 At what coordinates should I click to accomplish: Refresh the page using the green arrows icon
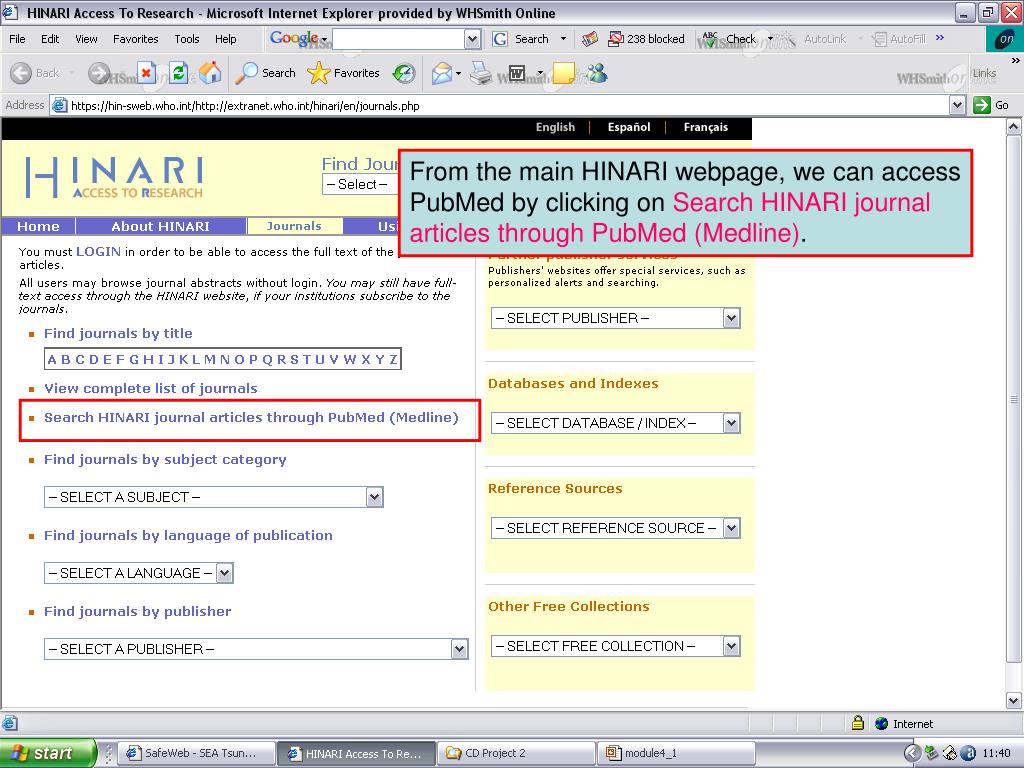tap(179, 73)
